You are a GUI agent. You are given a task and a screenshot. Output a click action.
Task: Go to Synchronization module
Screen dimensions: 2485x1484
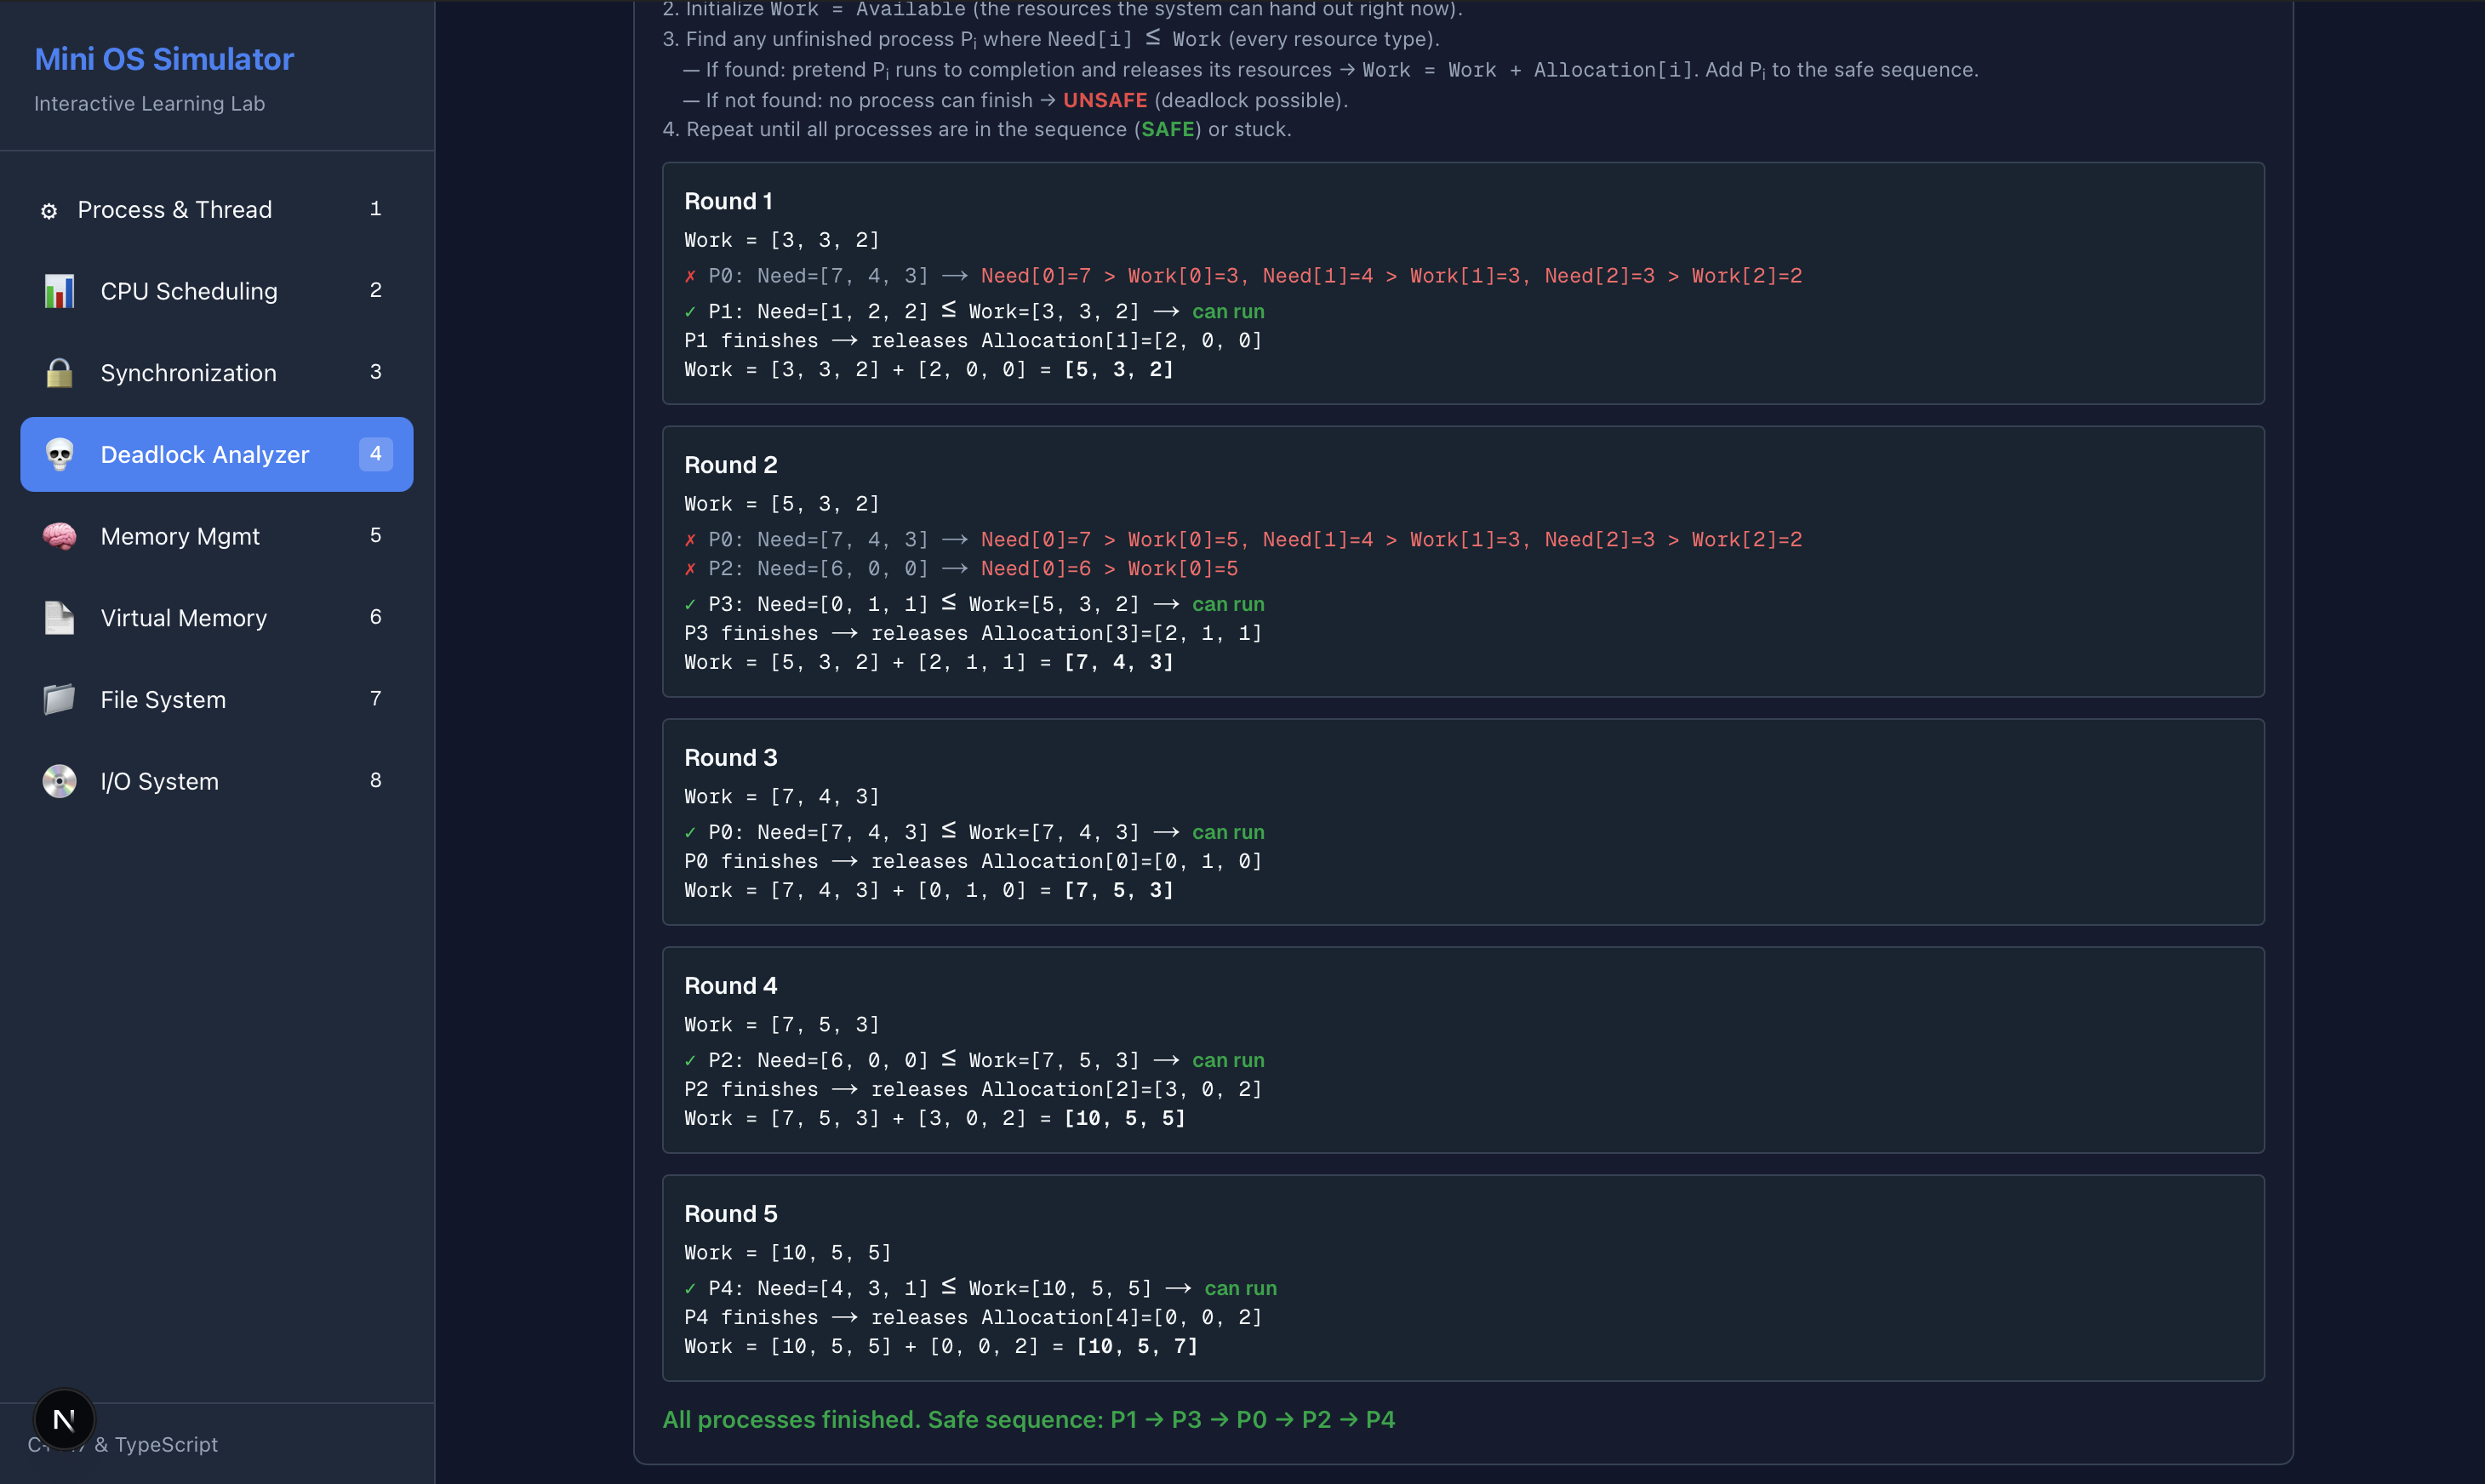189,373
